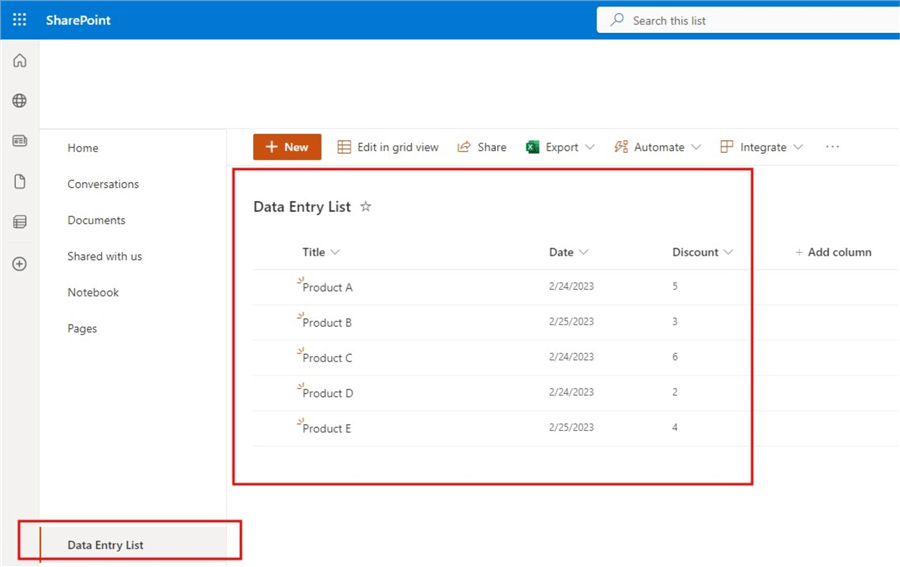Open the Product C item
This screenshot has width=900, height=567.
[x=327, y=358]
